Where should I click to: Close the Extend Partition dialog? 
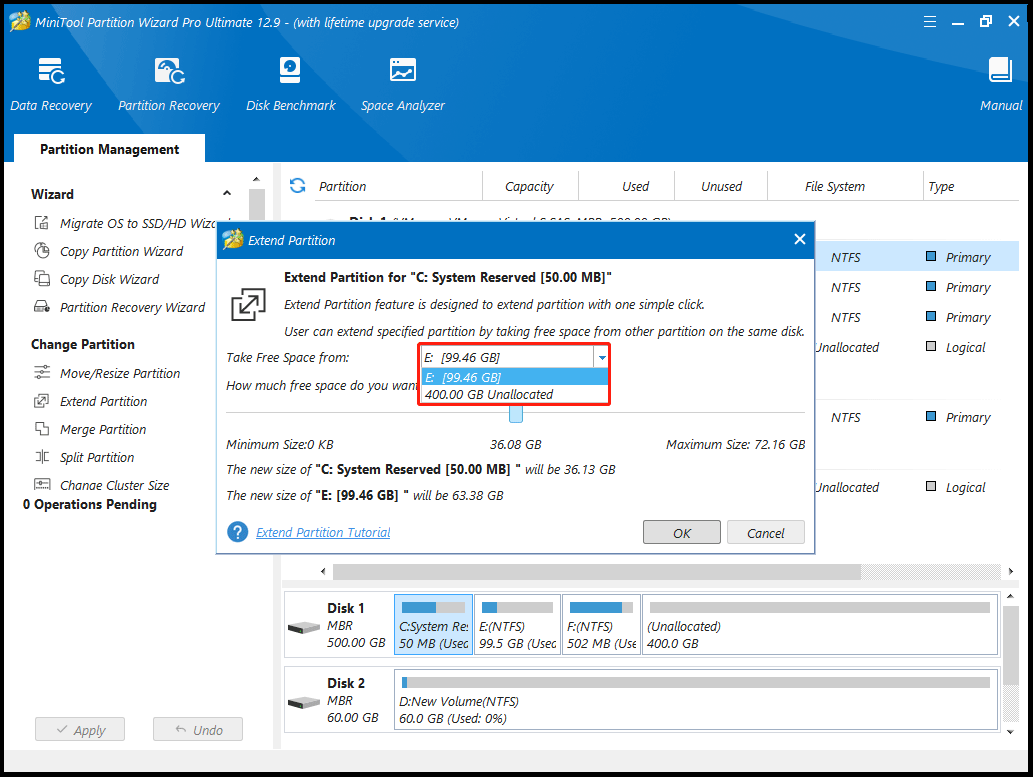799,240
